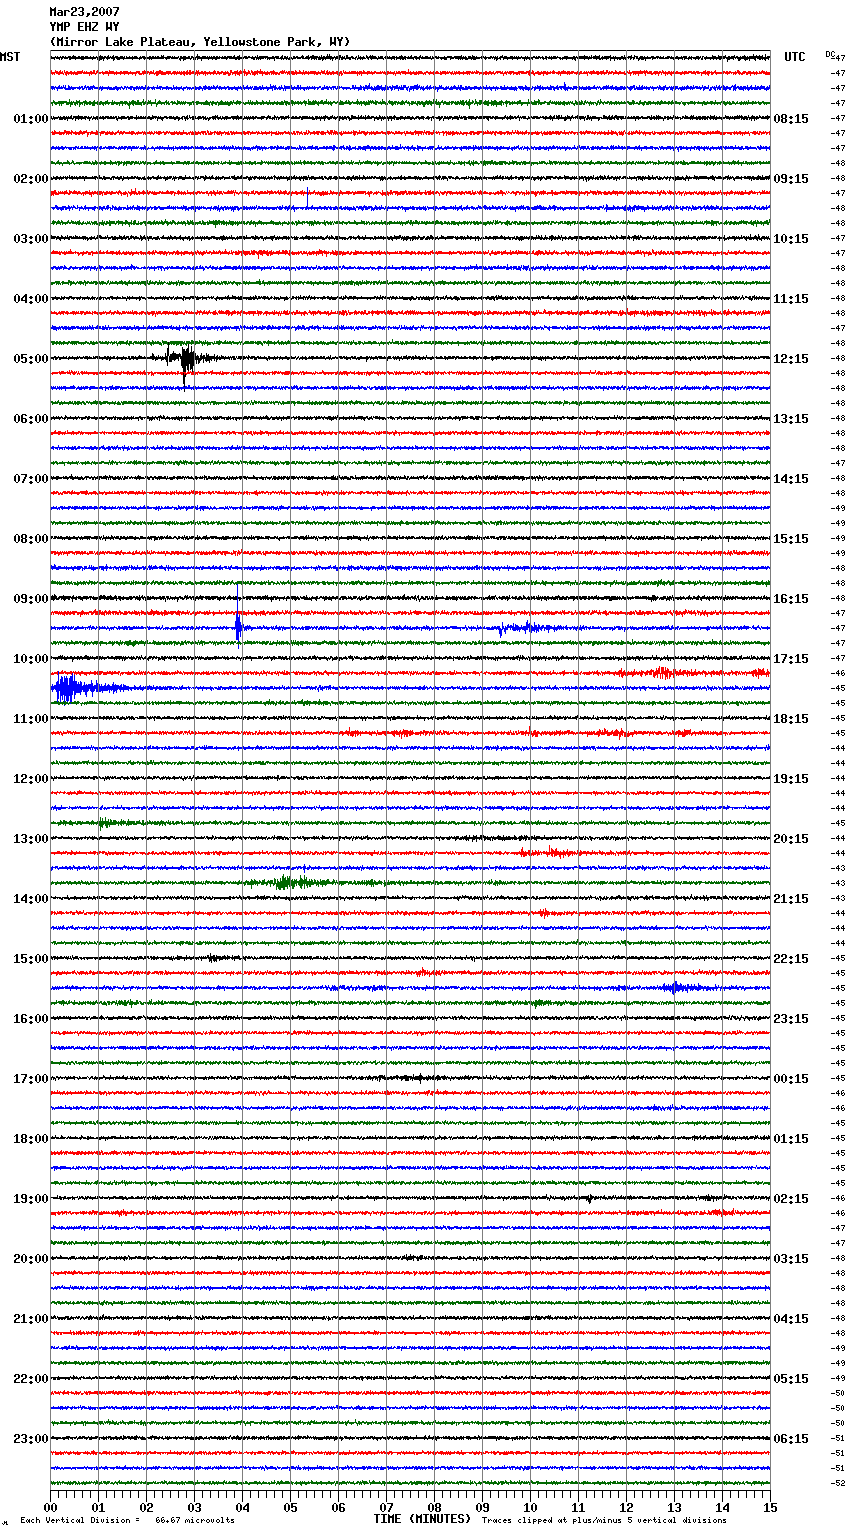Click the 06:15 UTC time label
850x1534 pixels.
(x=791, y=1439)
